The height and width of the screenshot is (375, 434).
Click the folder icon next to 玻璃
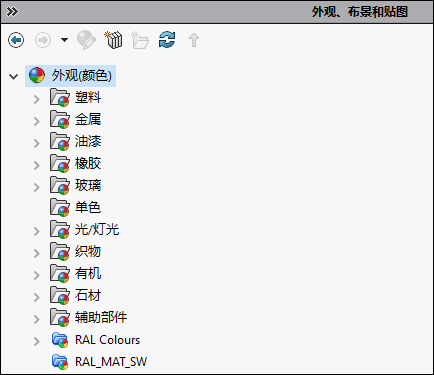click(x=60, y=185)
